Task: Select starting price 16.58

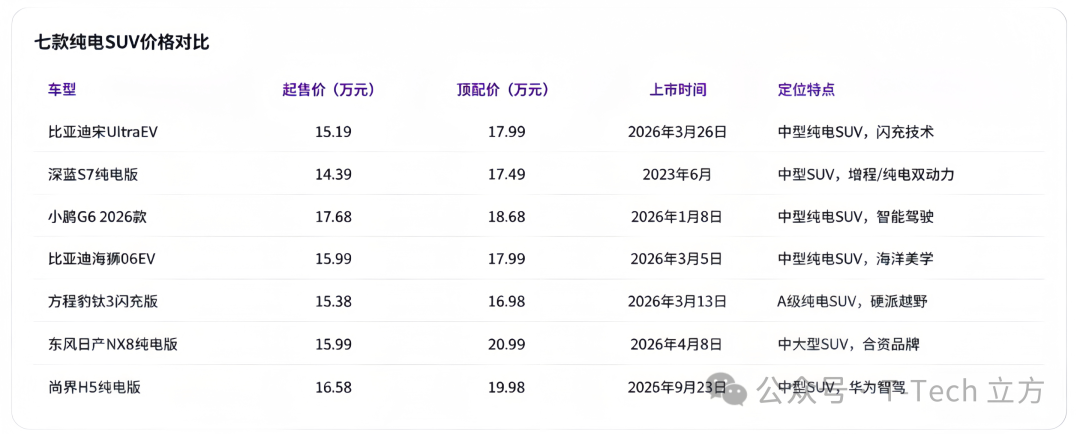Action: tap(333, 387)
